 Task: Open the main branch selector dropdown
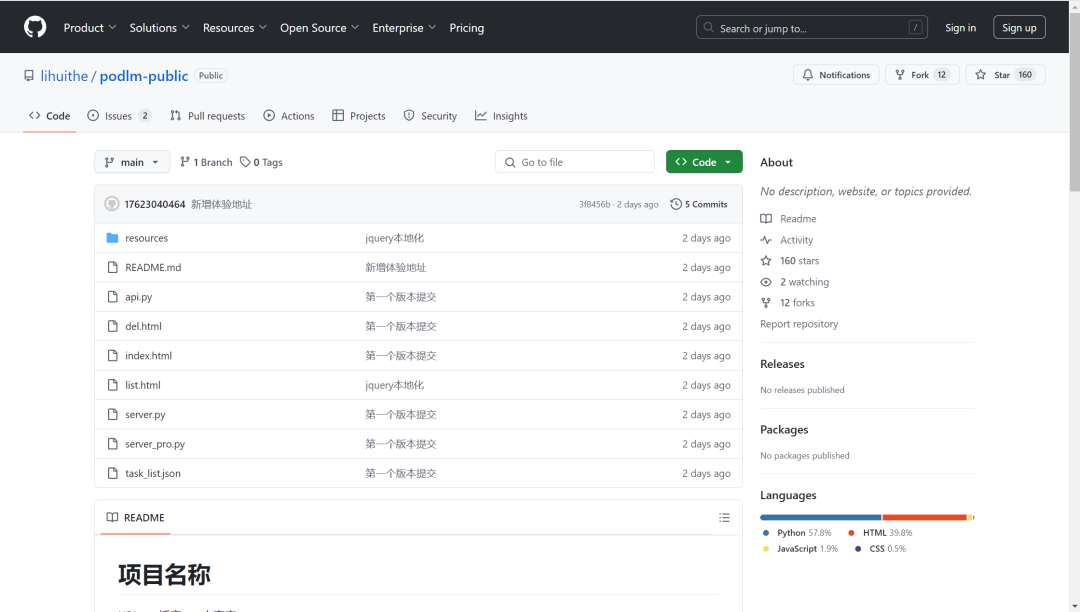[x=132, y=162]
